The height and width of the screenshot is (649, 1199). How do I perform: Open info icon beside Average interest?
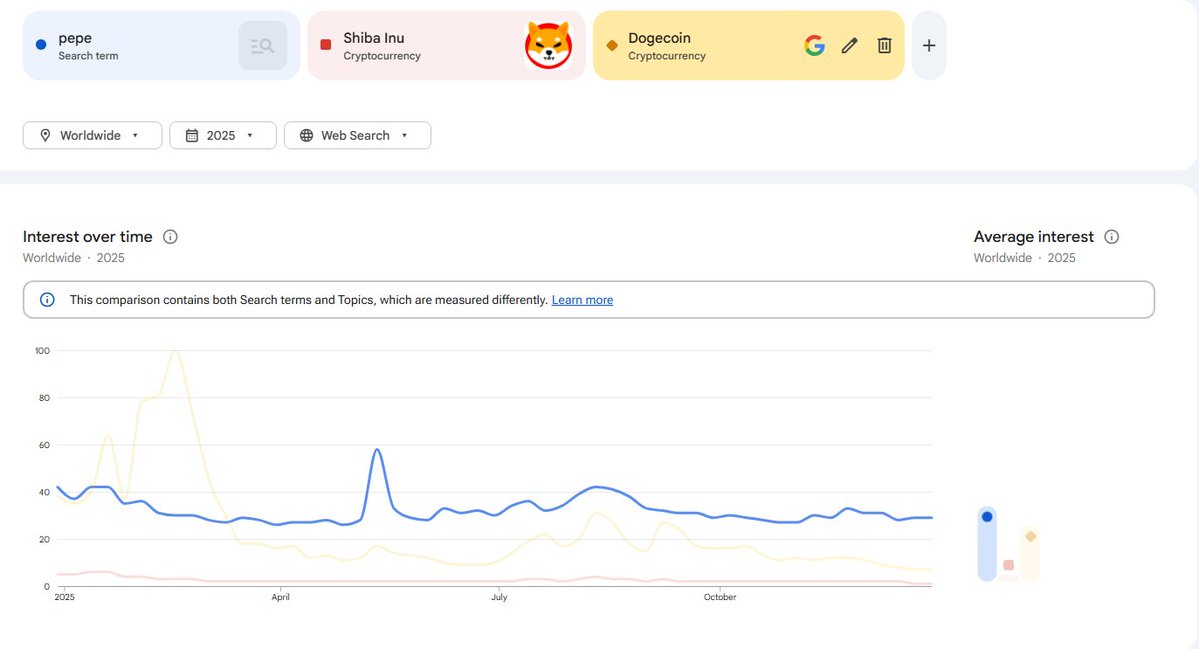1111,237
